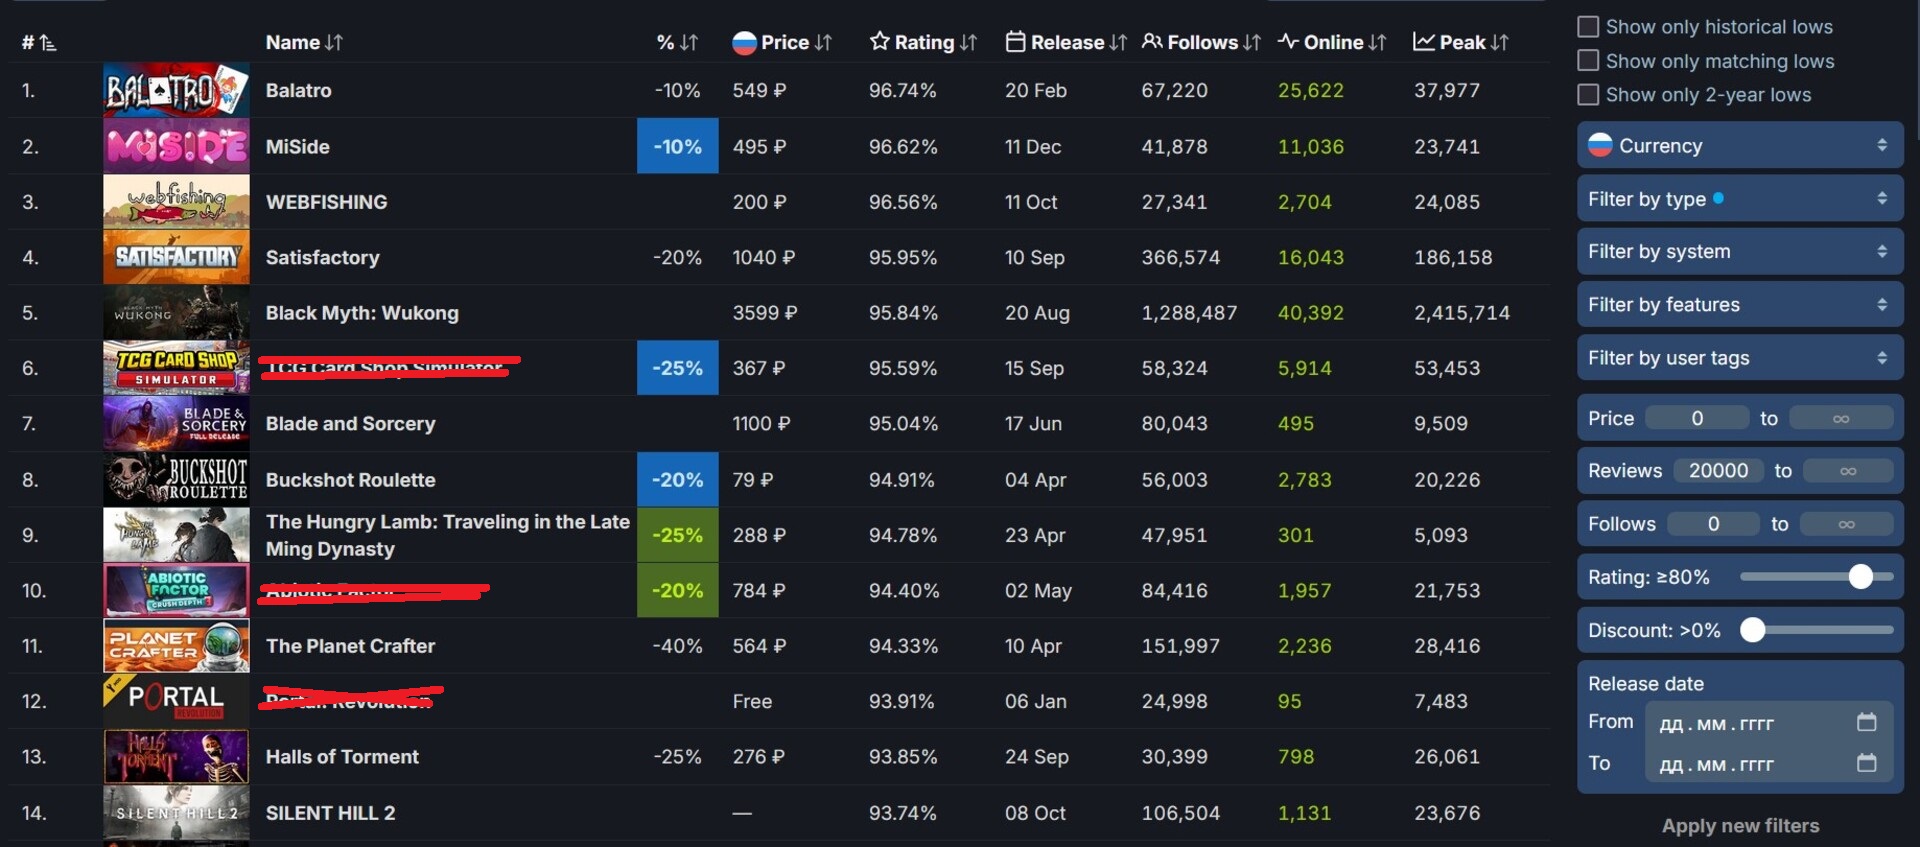1920x847 pixels.
Task: Sort by Release date calendar icon
Action: [x=1015, y=42]
